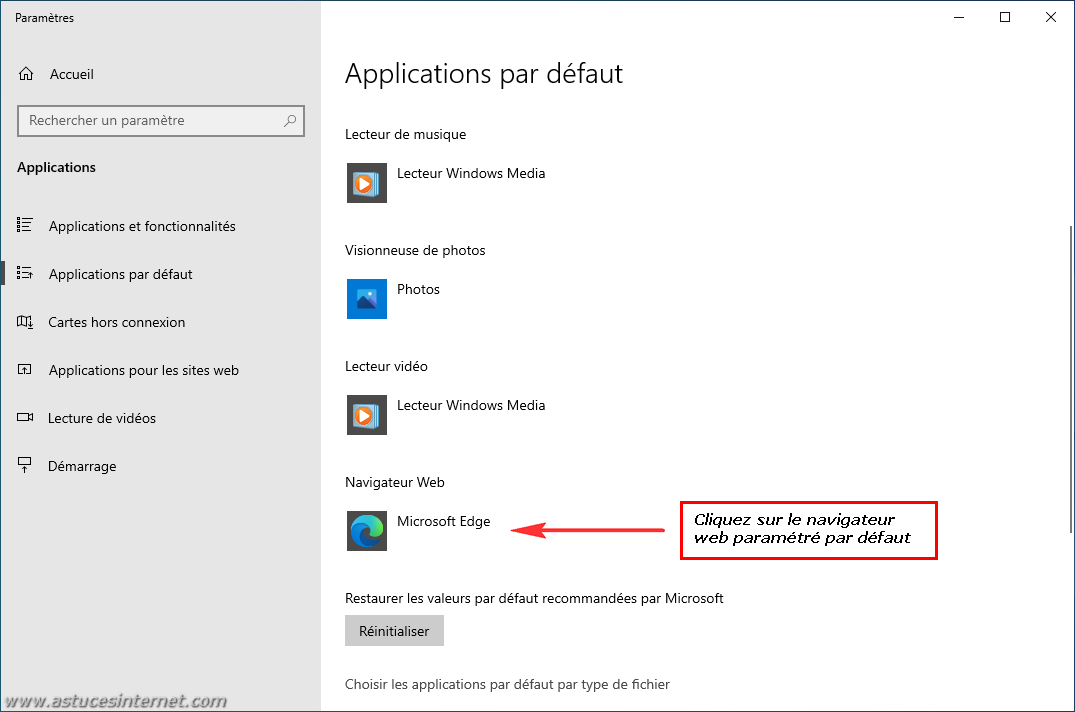Change the default browser Microsoft Edge
Screen dimensions: 1075x712
click(419, 531)
